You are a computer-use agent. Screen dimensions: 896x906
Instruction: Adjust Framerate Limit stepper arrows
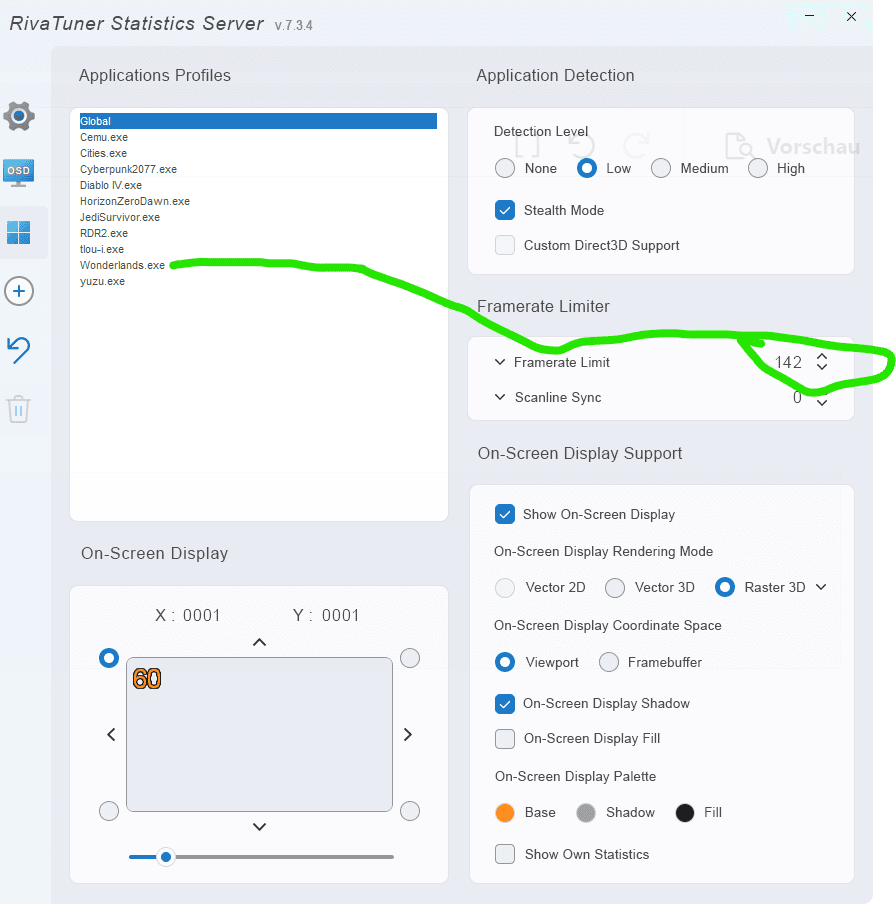pyautogui.click(x=822, y=362)
